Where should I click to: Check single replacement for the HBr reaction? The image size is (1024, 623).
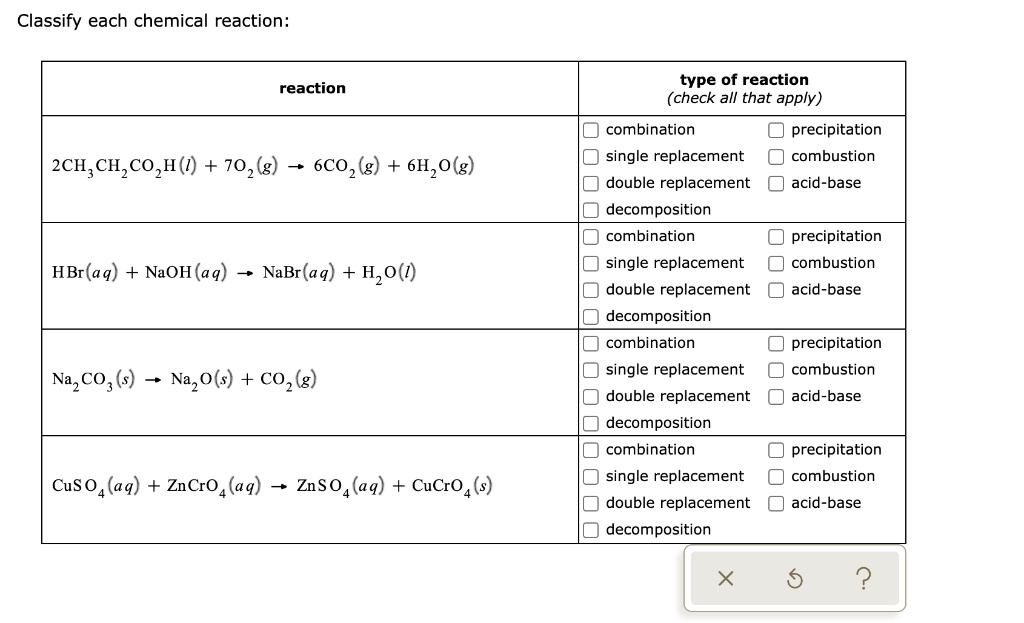[590, 263]
